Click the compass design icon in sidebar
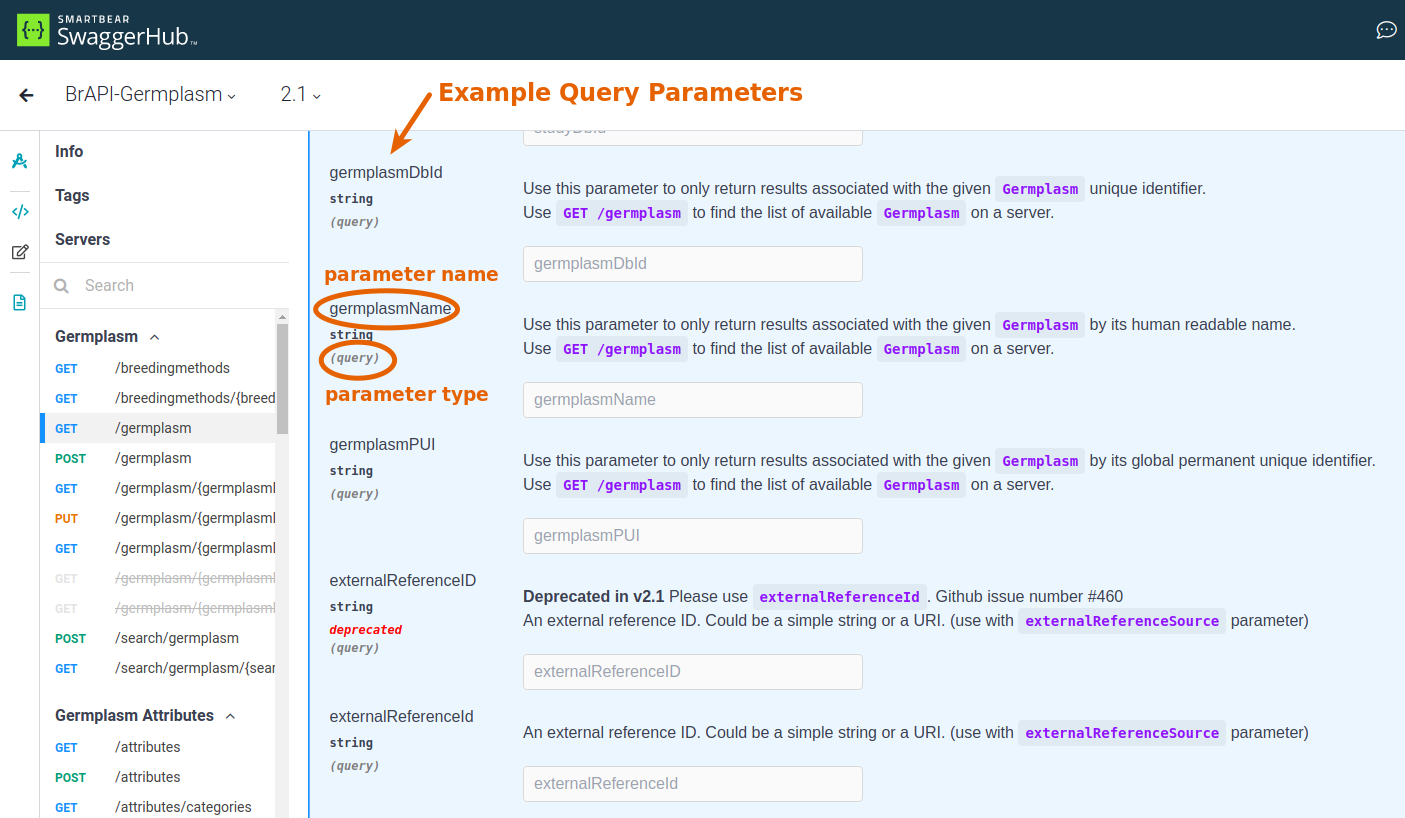The height and width of the screenshot is (818, 1405). [19, 161]
